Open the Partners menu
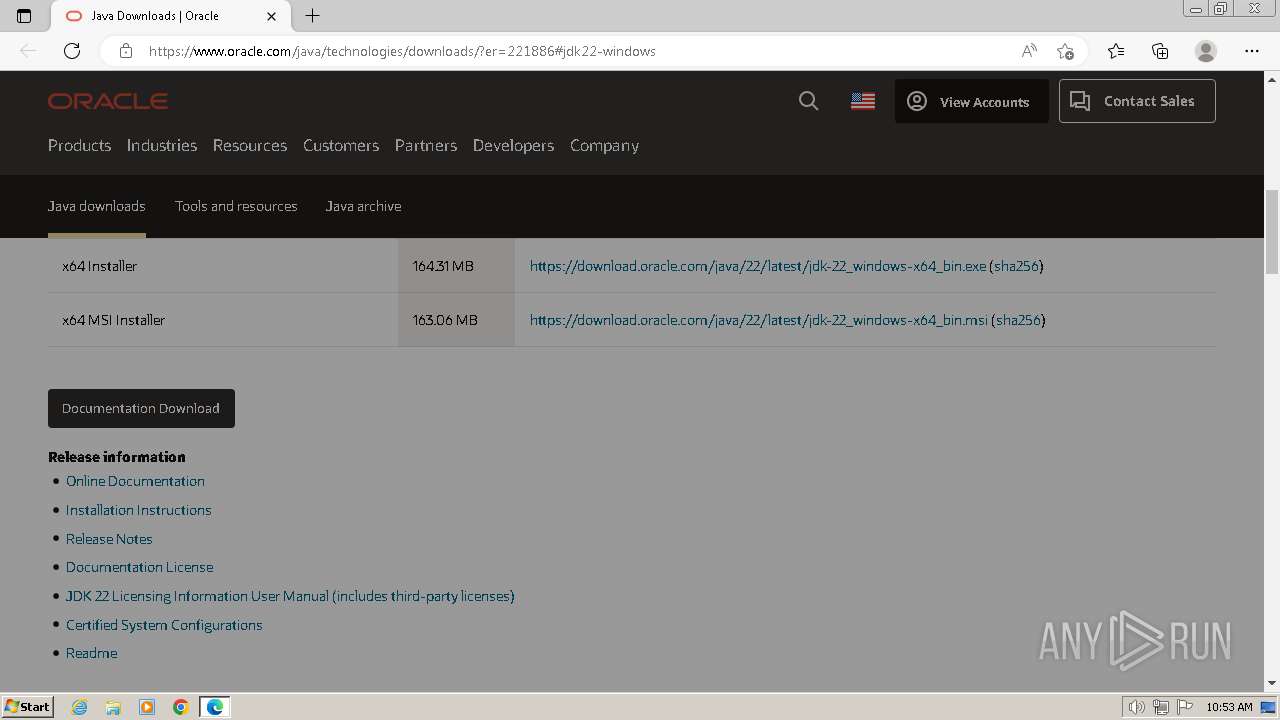 pyautogui.click(x=426, y=145)
